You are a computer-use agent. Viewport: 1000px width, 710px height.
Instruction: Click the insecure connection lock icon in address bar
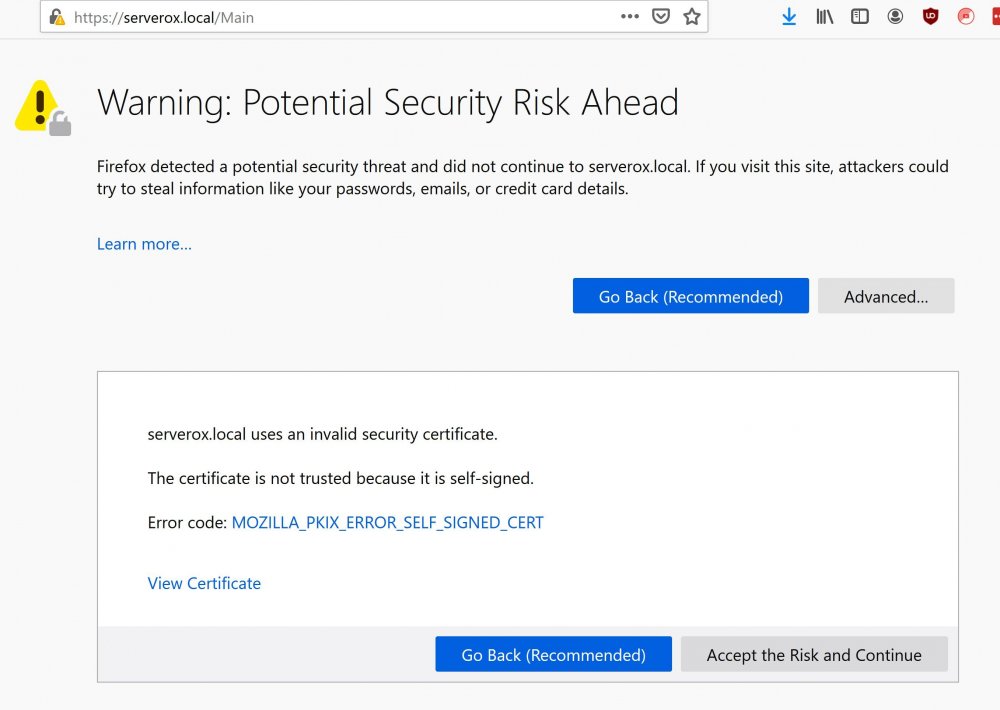point(57,17)
